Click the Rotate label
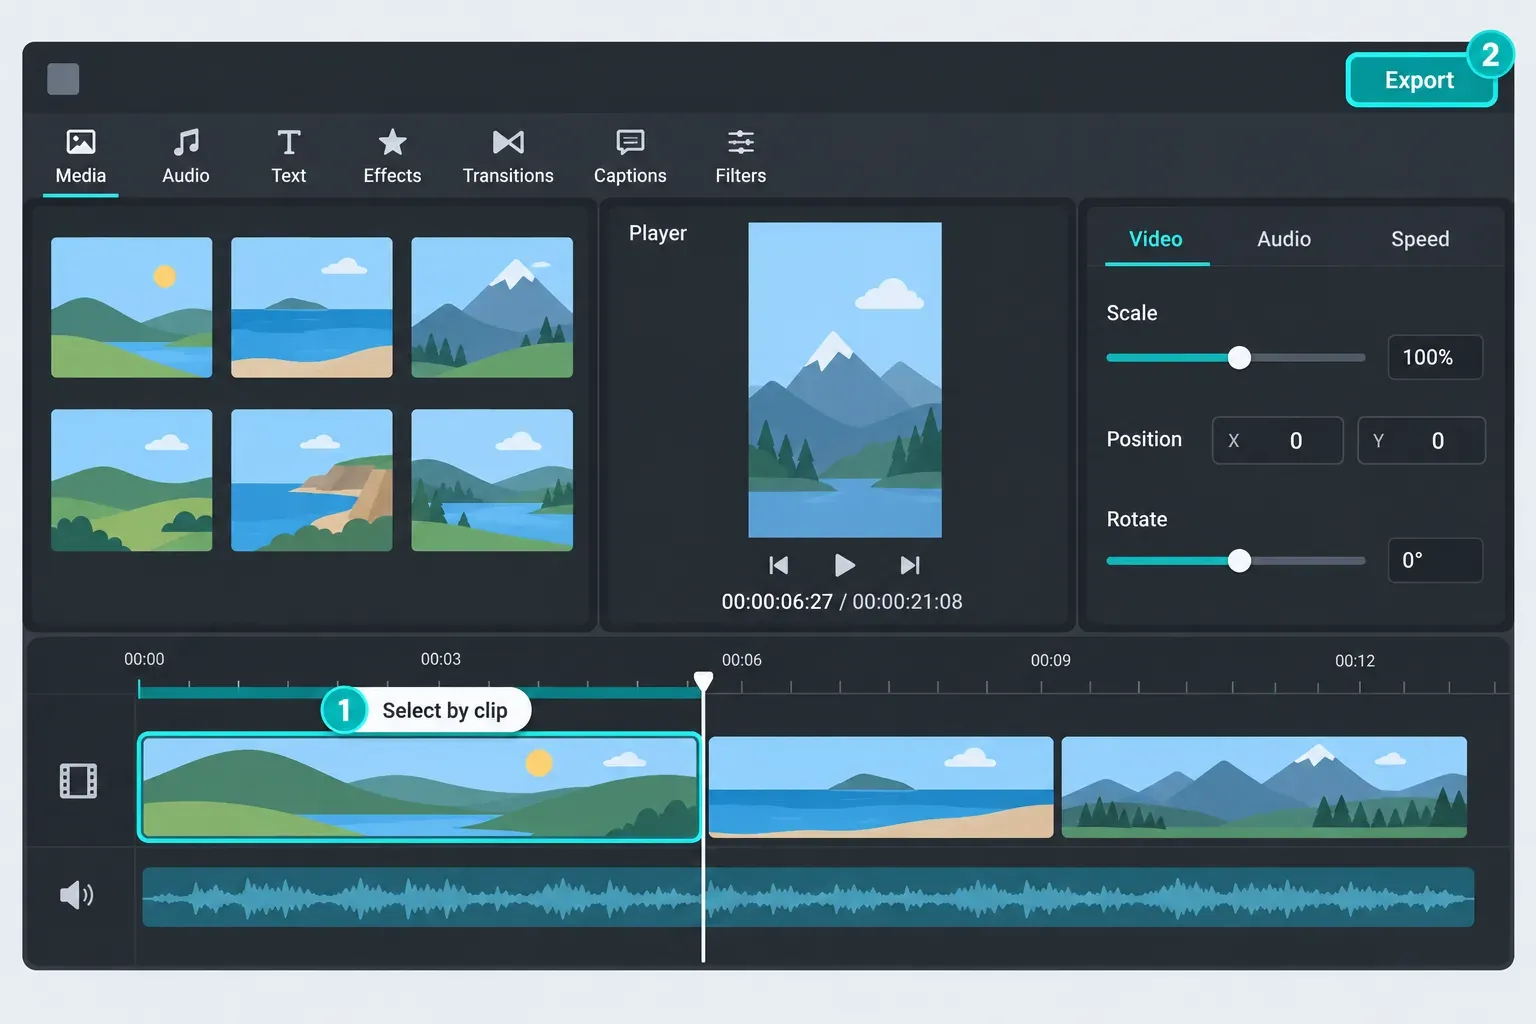Screen dimensions: 1536x1024 coord(1137,519)
